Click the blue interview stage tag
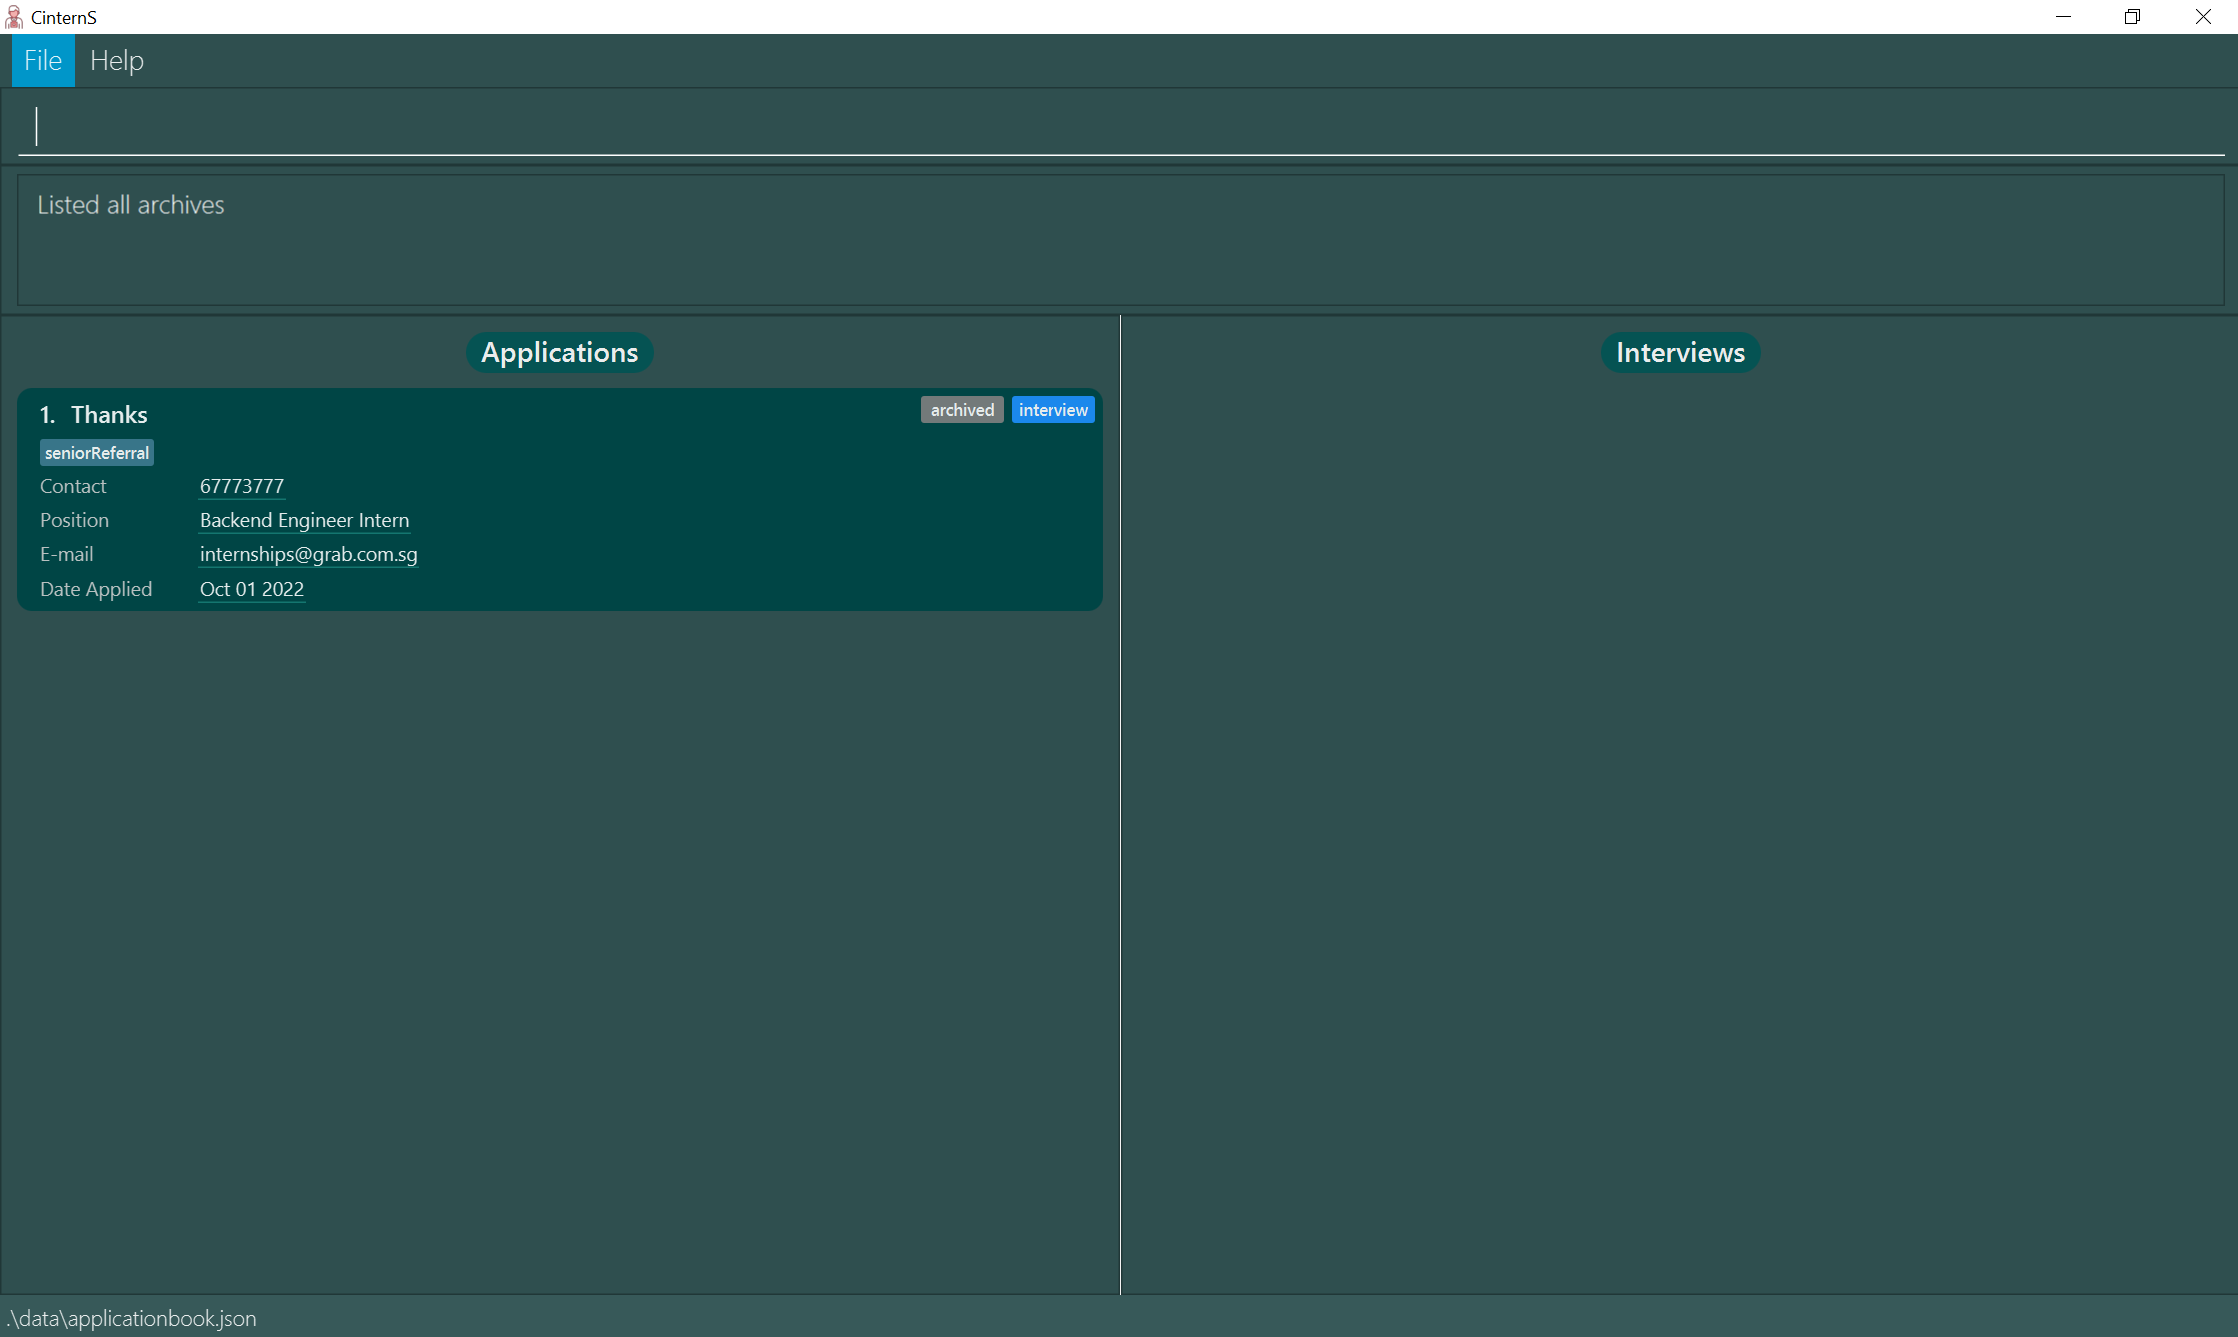The height and width of the screenshot is (1337, 2238). 1053,410
